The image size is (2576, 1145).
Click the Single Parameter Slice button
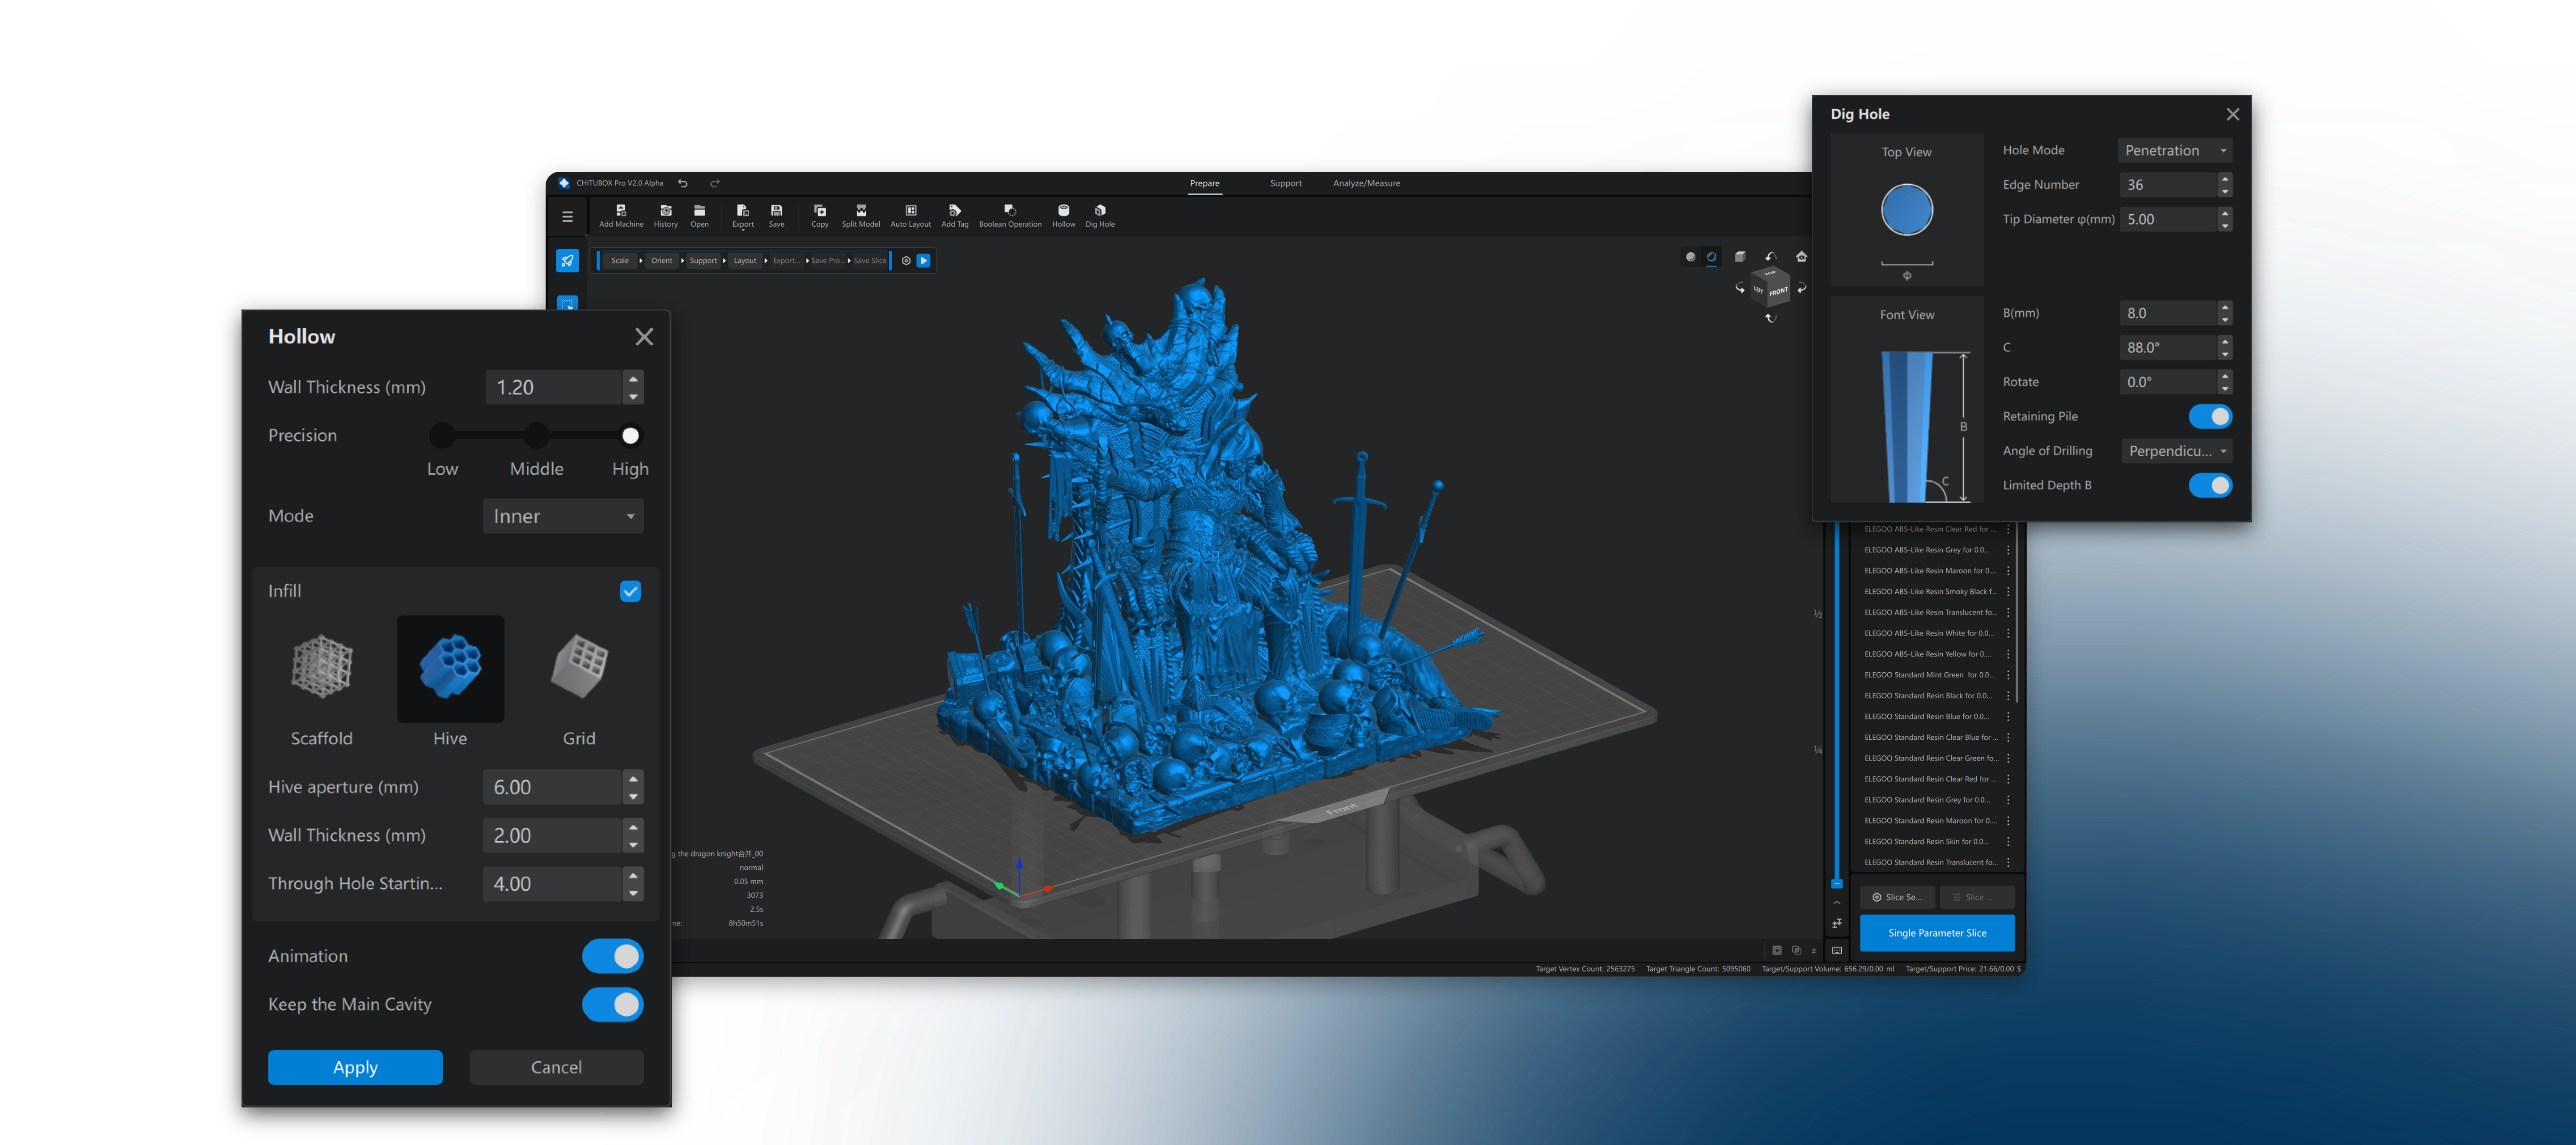(x=1937, y=933)
